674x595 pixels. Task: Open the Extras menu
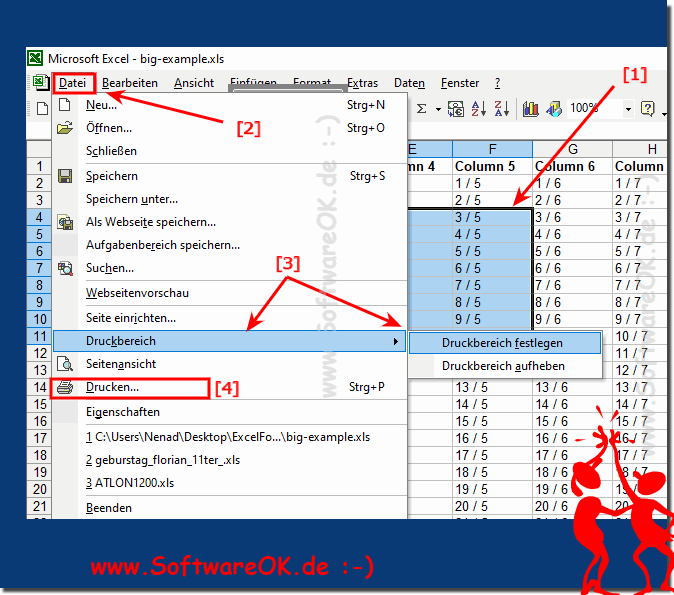click(x=362, y=83)
